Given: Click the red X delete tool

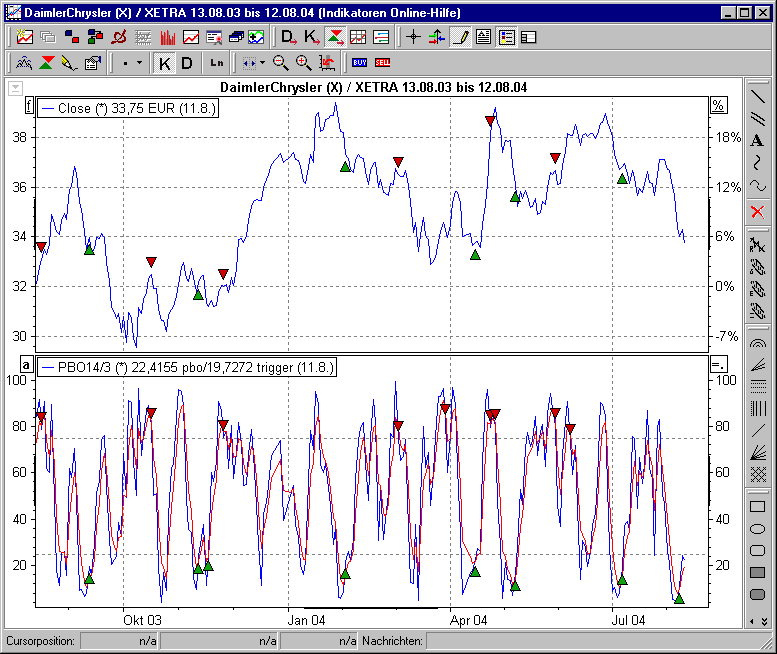Looking at the screenshot, I should pos(757,211).
